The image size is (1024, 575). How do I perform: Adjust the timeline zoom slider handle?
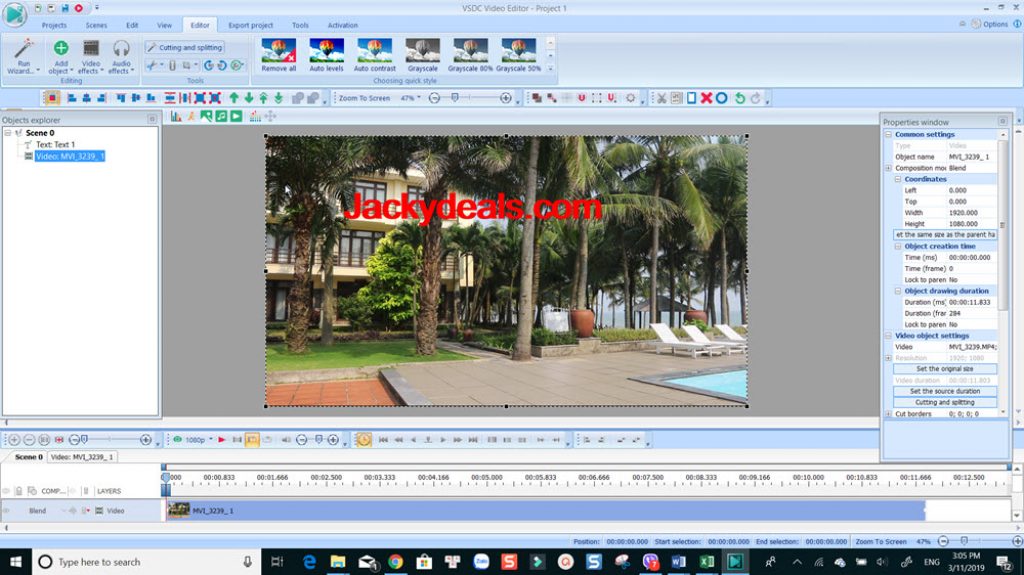(x=84, y=440)
